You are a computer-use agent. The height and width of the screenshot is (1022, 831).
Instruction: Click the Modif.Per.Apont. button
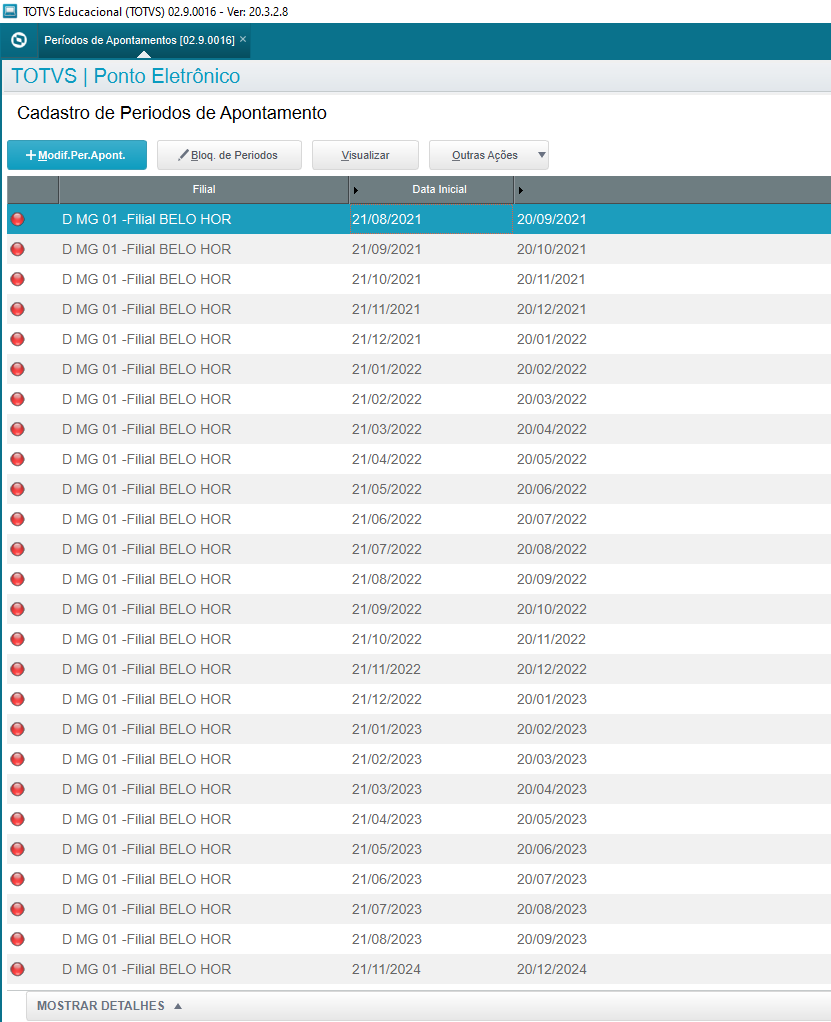click(x=77, y=155)
